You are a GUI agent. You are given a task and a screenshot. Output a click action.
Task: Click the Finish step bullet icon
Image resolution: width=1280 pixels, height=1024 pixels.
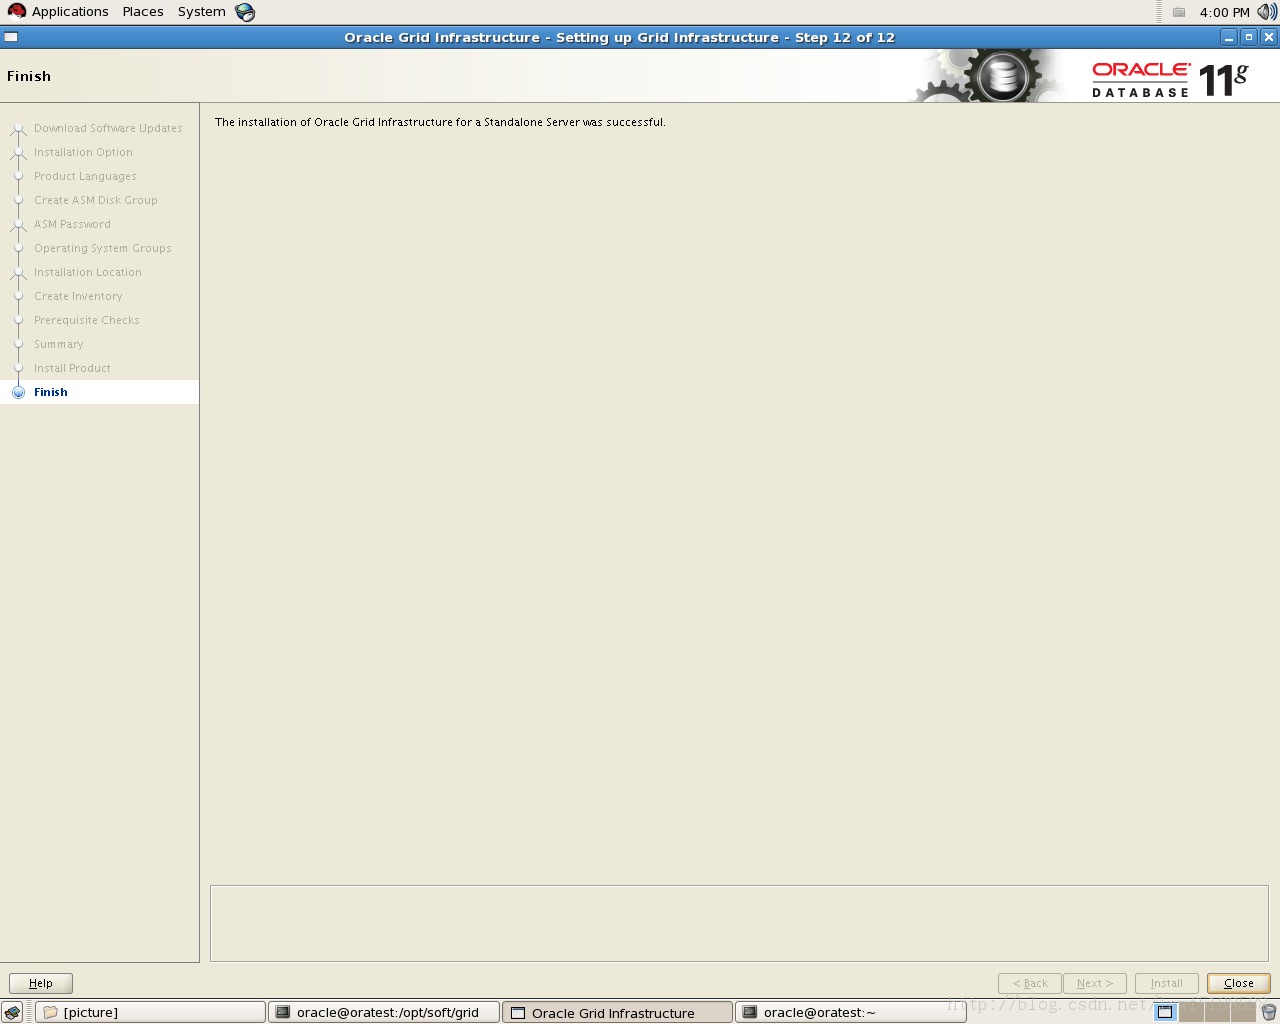18,392
